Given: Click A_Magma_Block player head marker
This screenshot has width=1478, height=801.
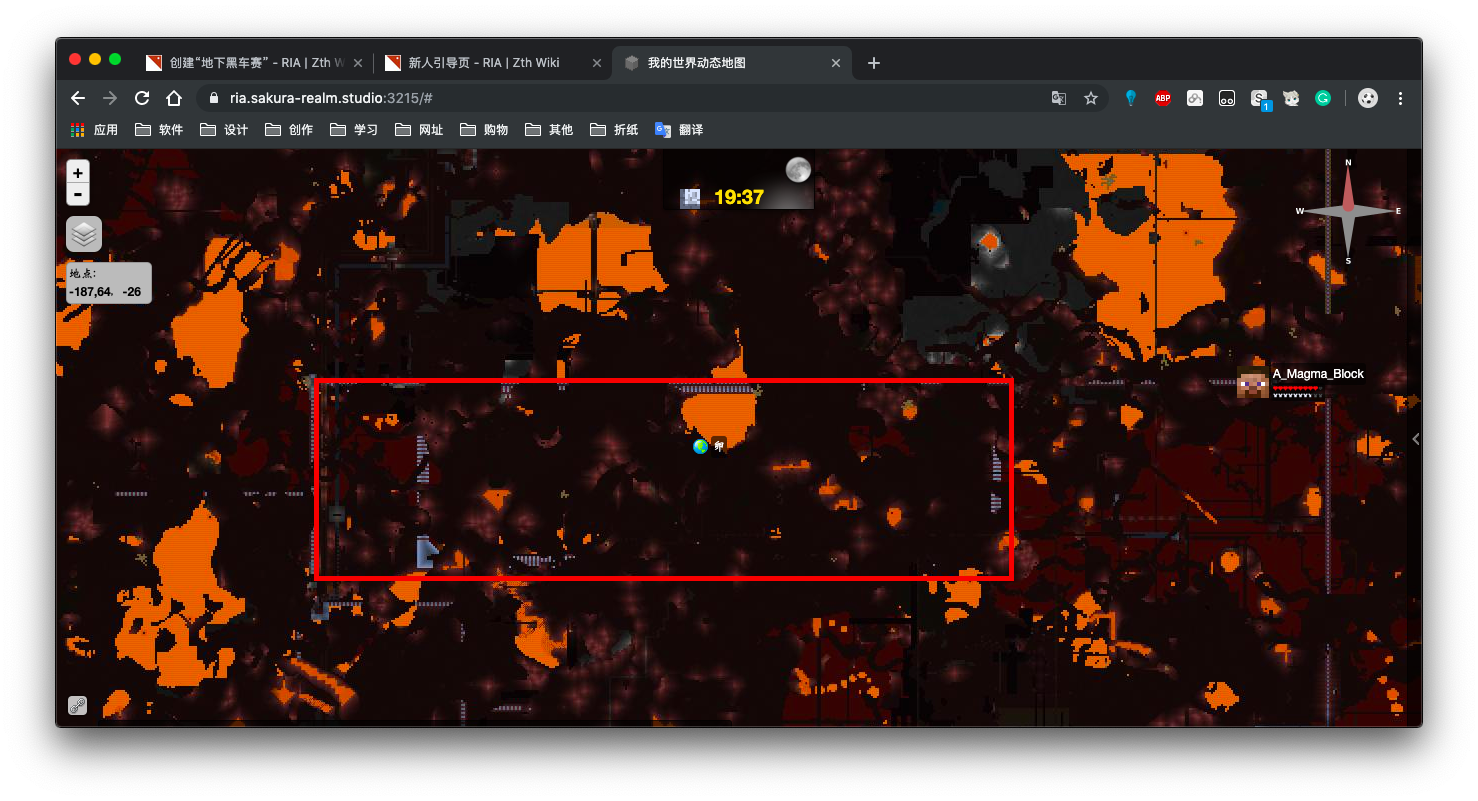Looking at the screenshot, I should (1252, 382).
